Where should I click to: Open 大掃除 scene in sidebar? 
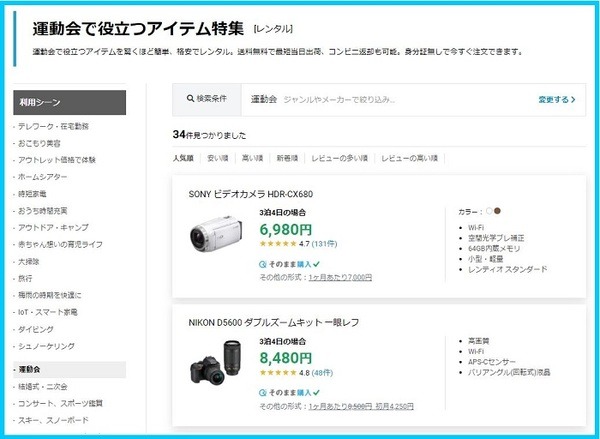tap(29, 262)
